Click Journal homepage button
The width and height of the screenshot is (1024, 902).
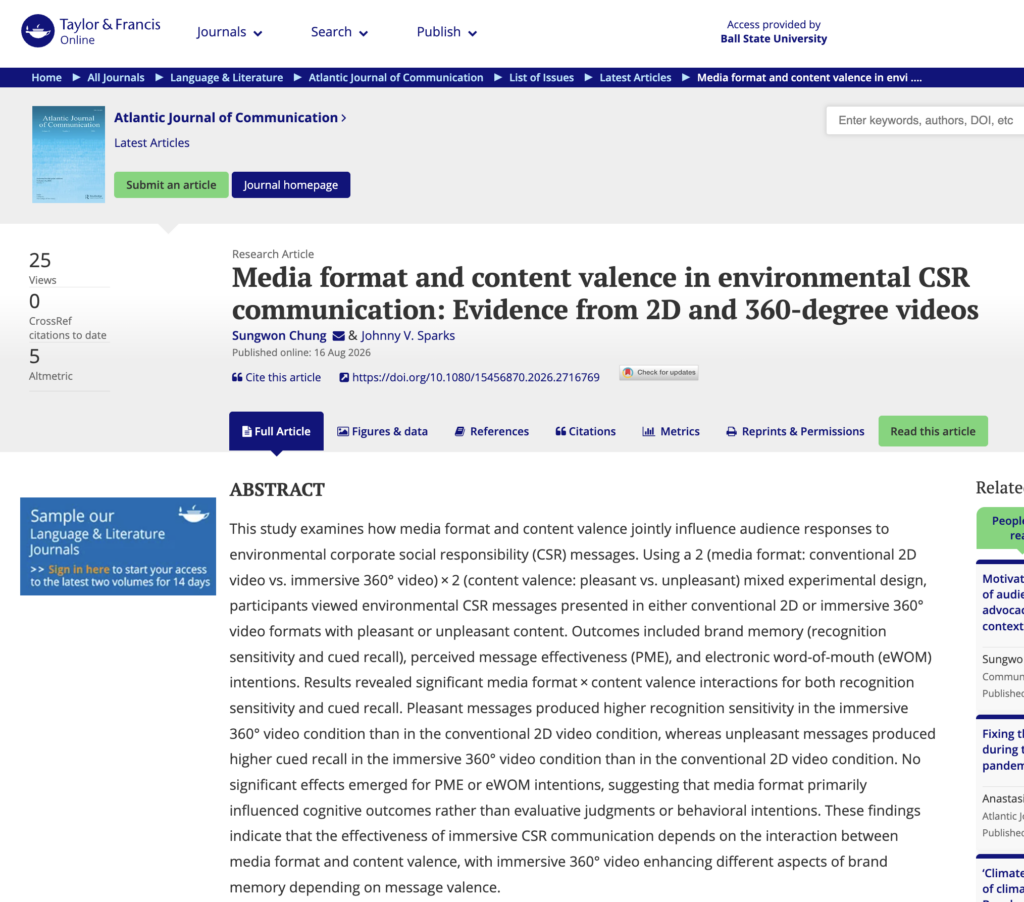[291, 185]
